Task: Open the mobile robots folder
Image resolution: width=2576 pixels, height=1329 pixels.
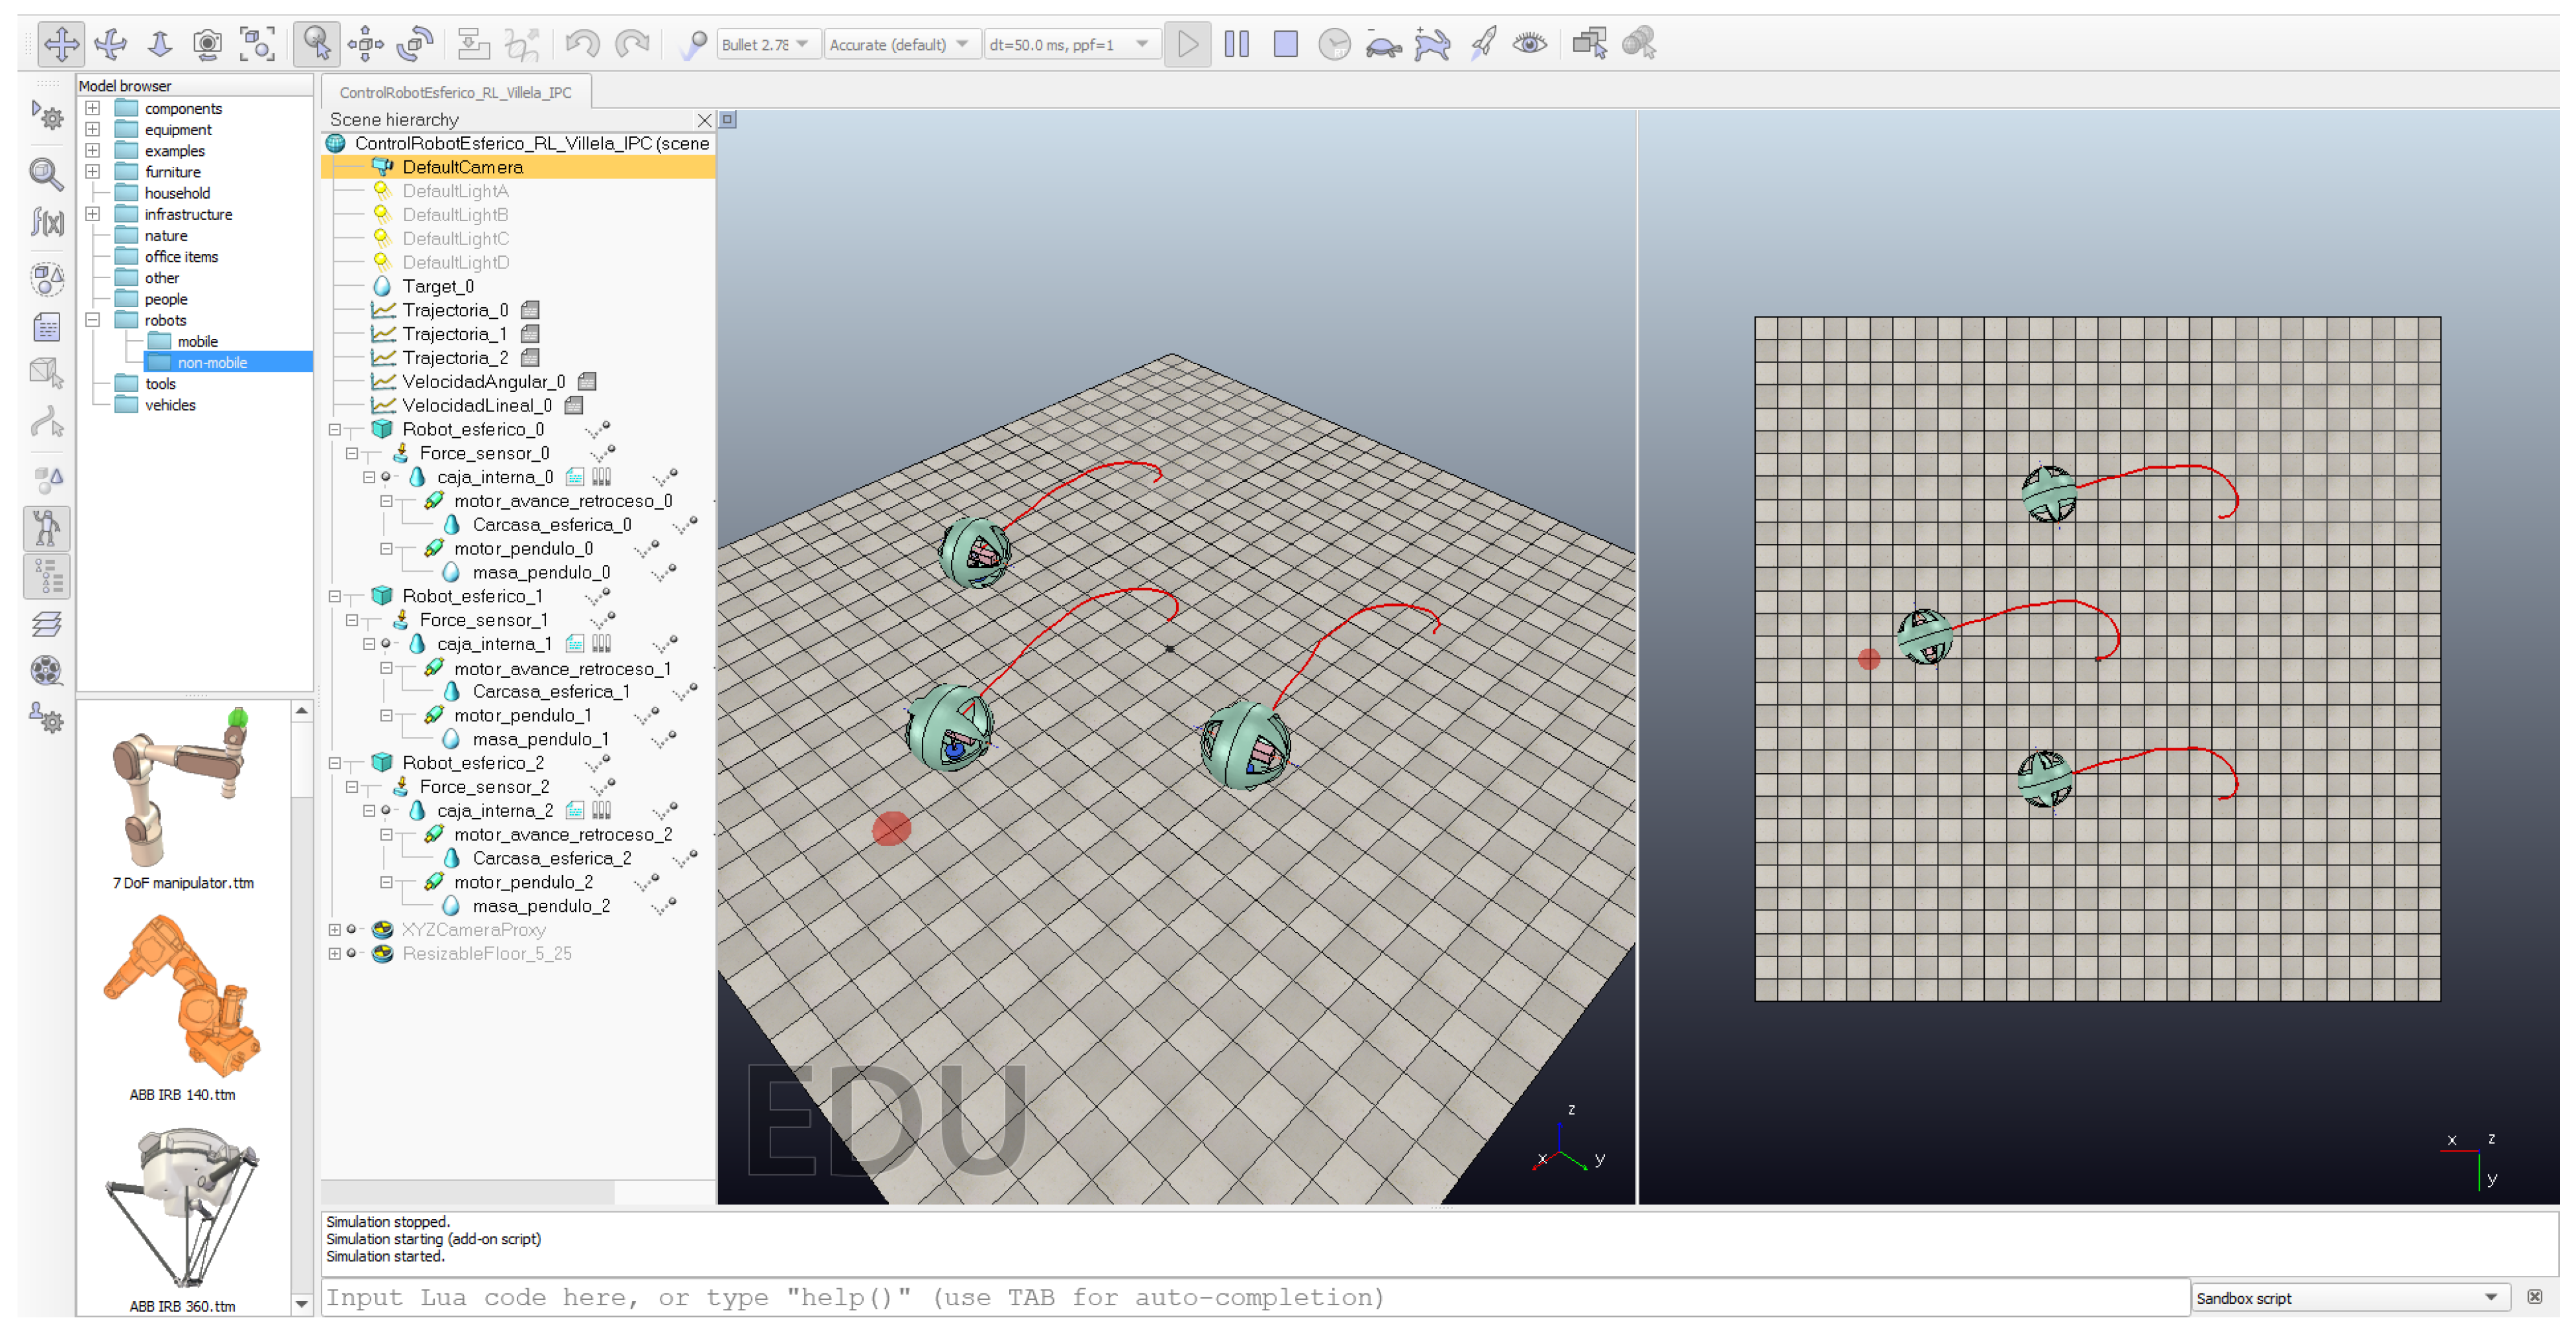Action: point(197,342)
